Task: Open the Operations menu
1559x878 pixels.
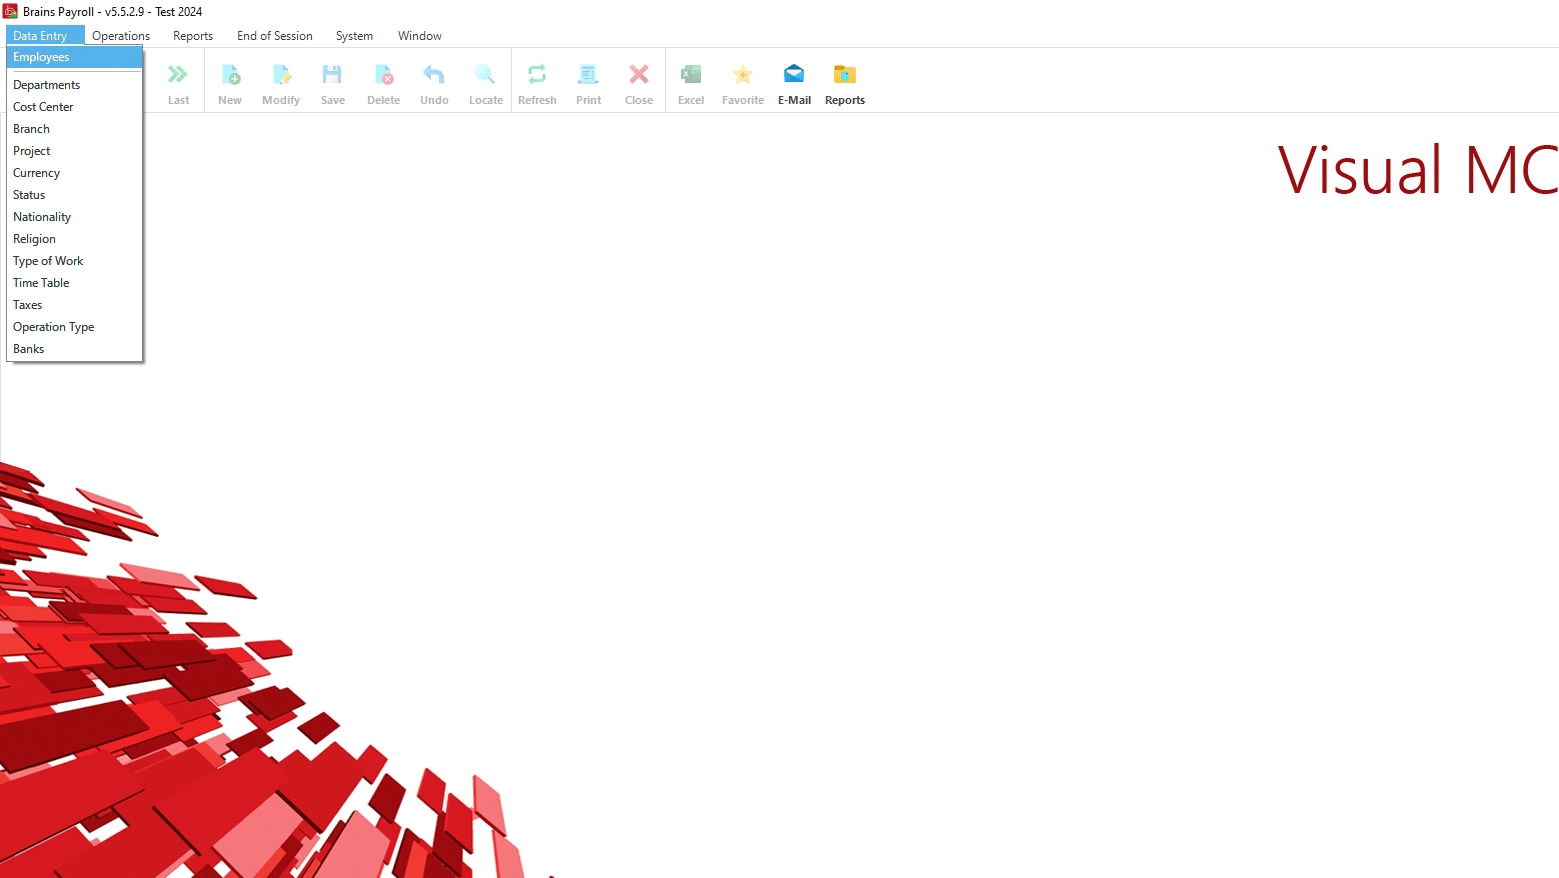Action: click(x=121, y=35)
